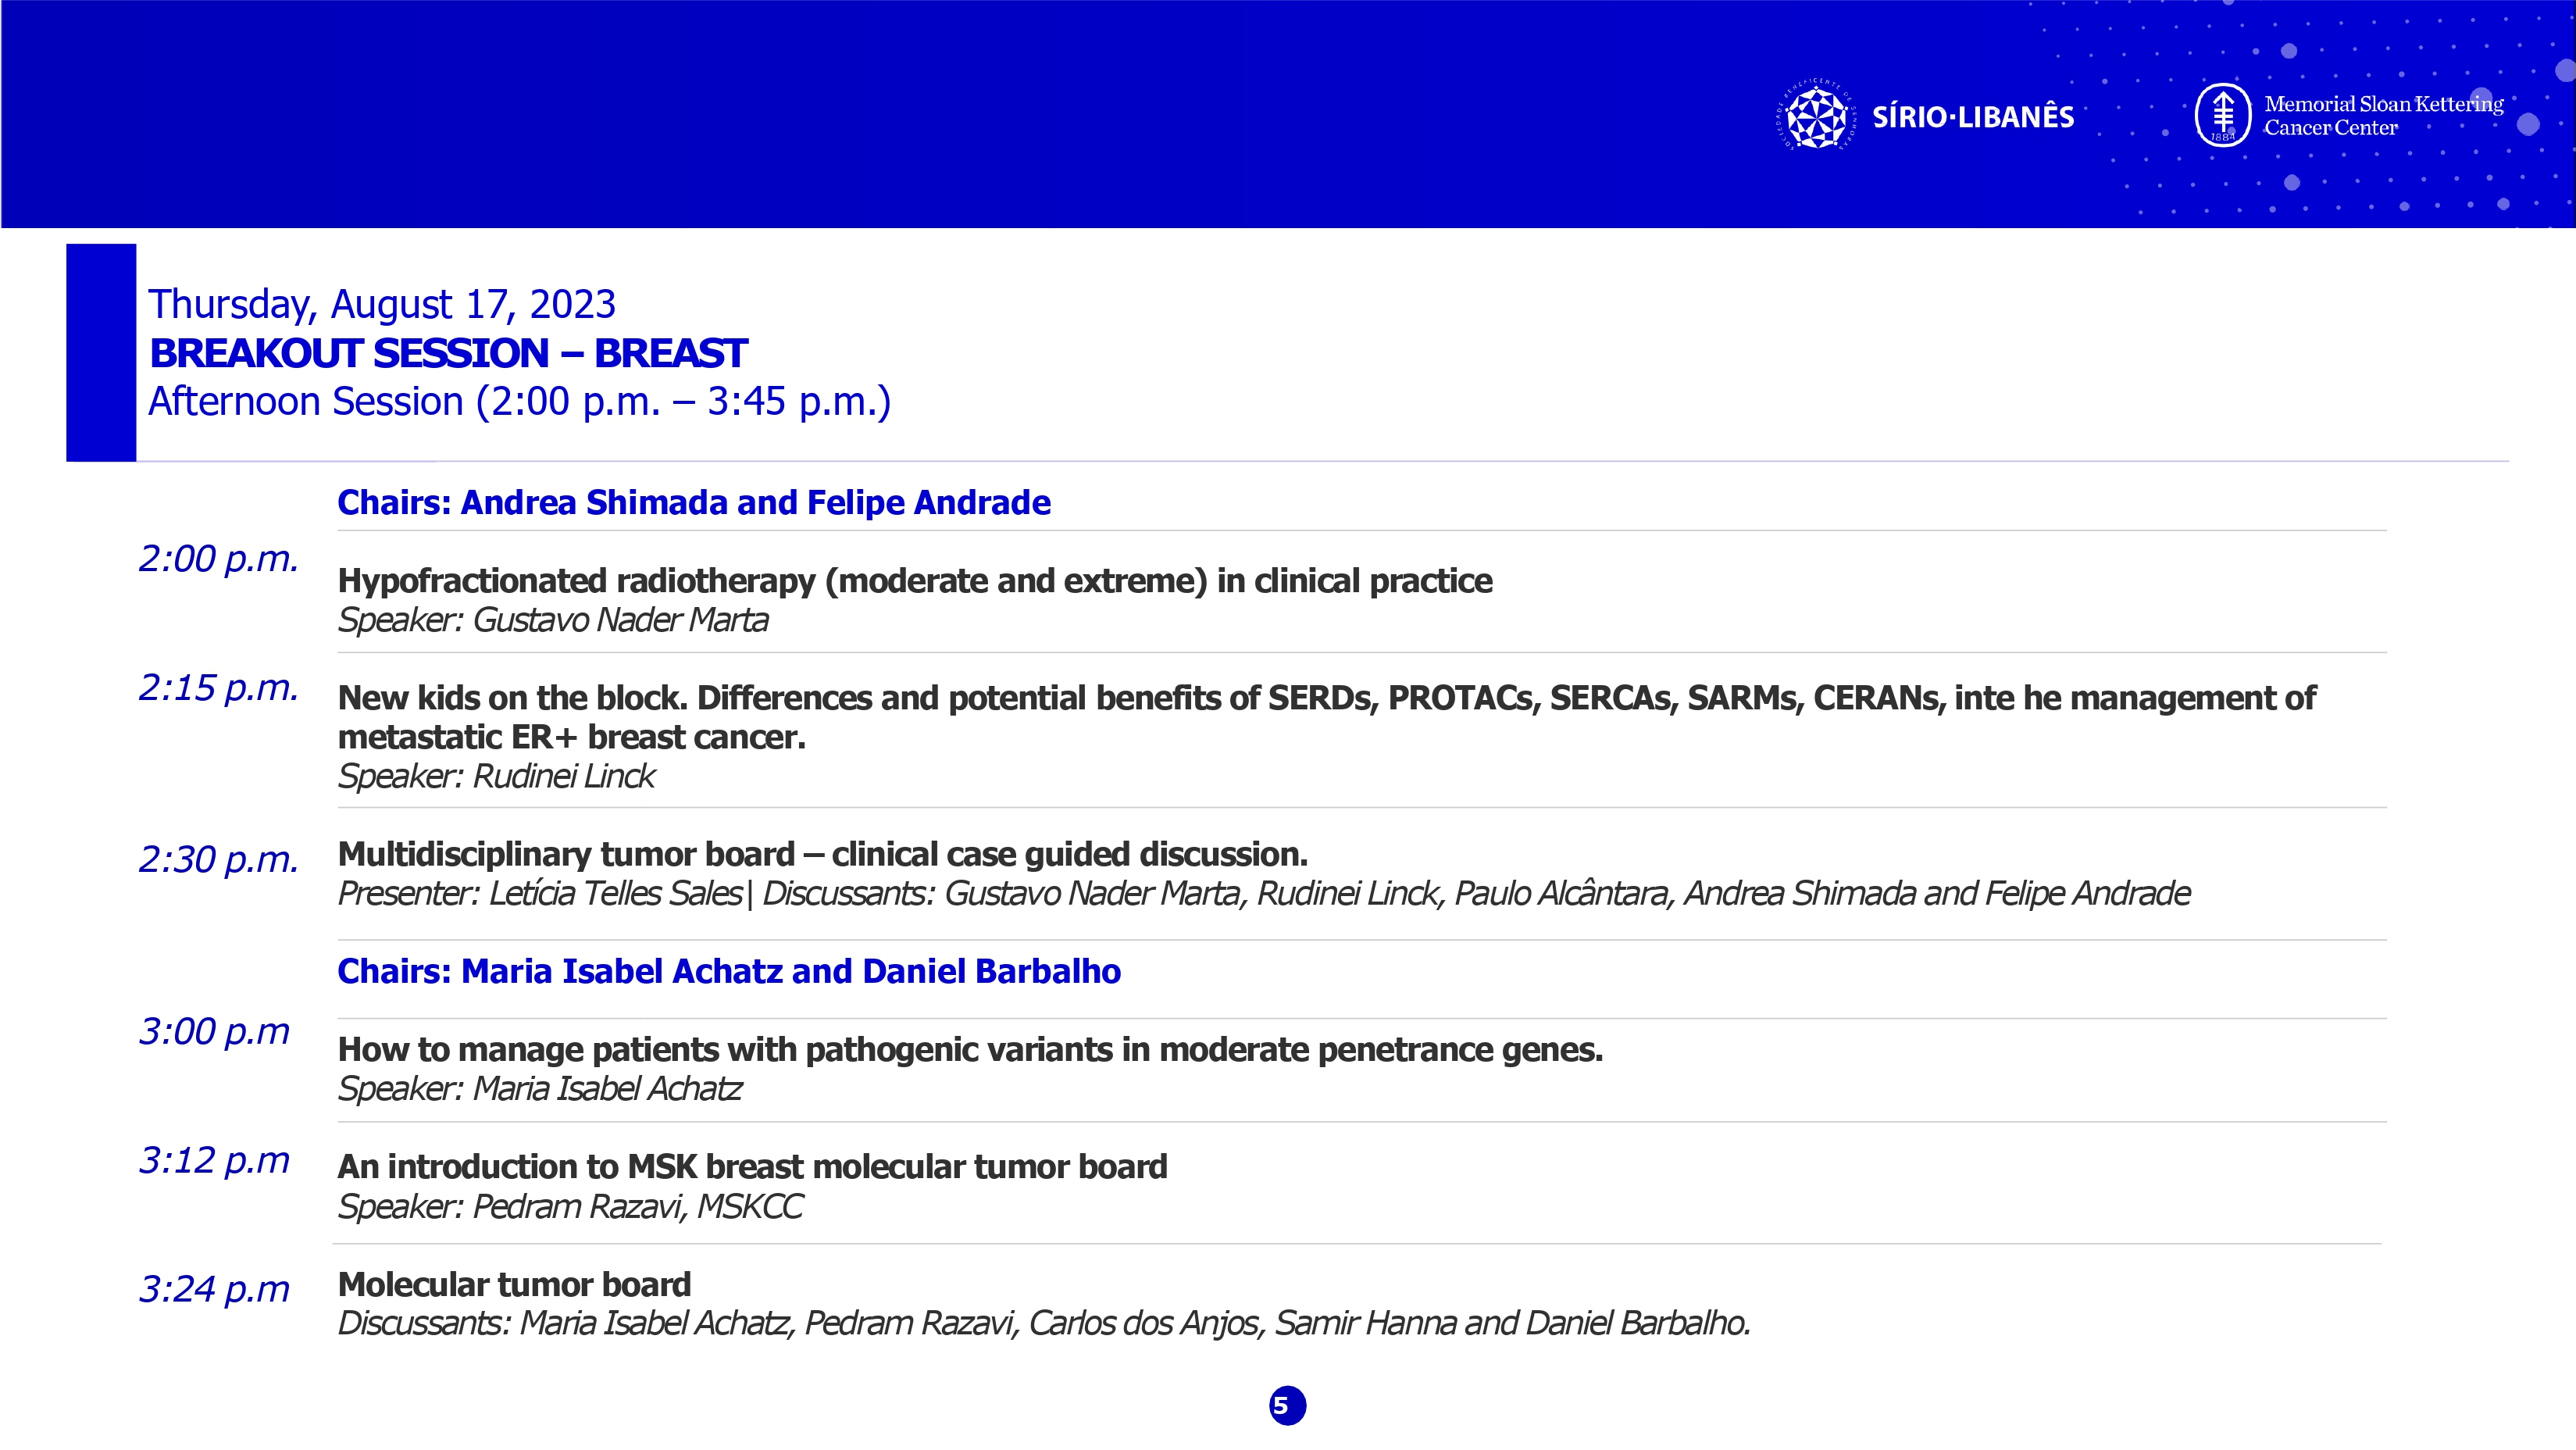Click the Memorial Sloan Kettering emblem icon

tap(2222, 115)
